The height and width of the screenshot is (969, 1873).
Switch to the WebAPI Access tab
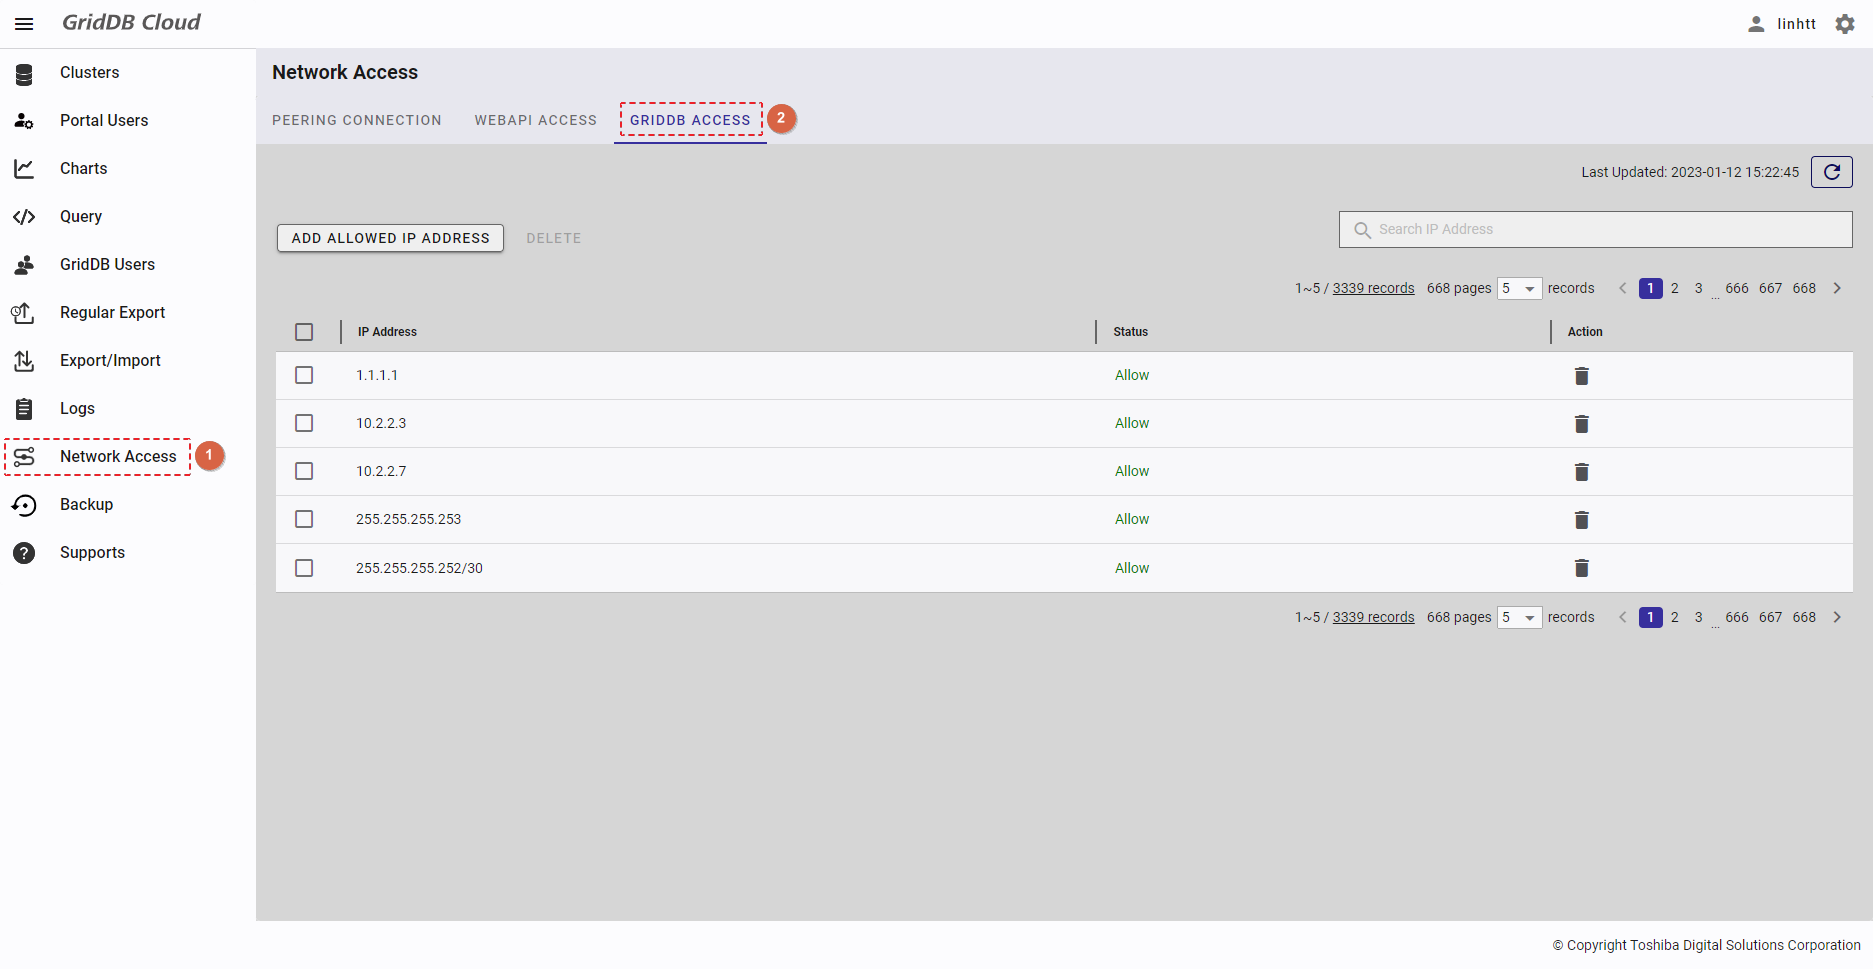(535, 120)
